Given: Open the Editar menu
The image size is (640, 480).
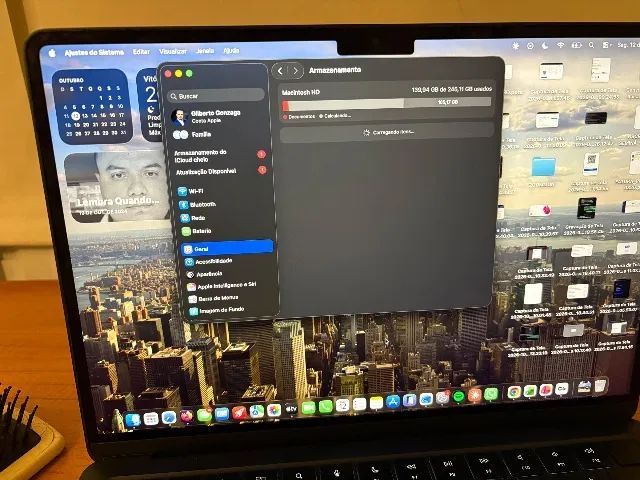Looking at the screenshot, I should click(x=141, y=52).
